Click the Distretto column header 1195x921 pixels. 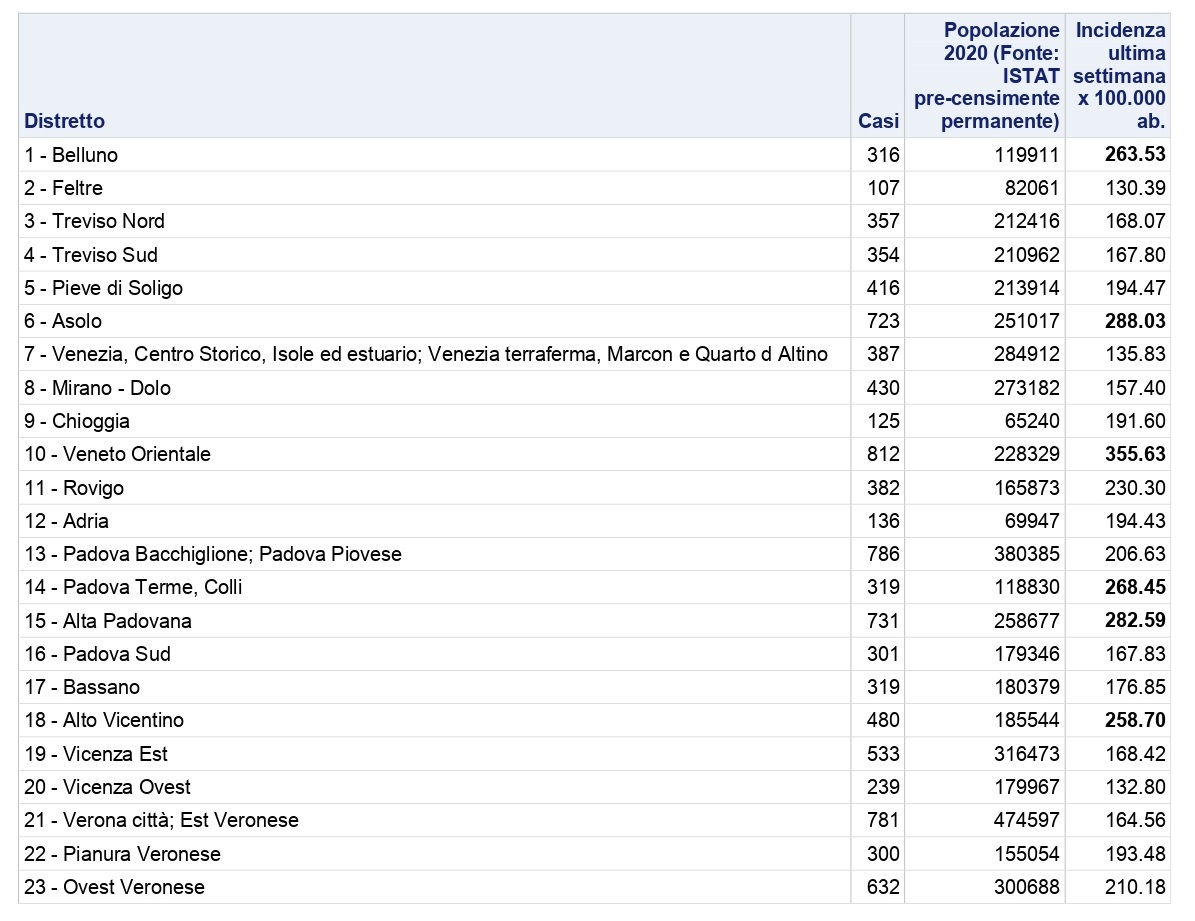(65, 121)
